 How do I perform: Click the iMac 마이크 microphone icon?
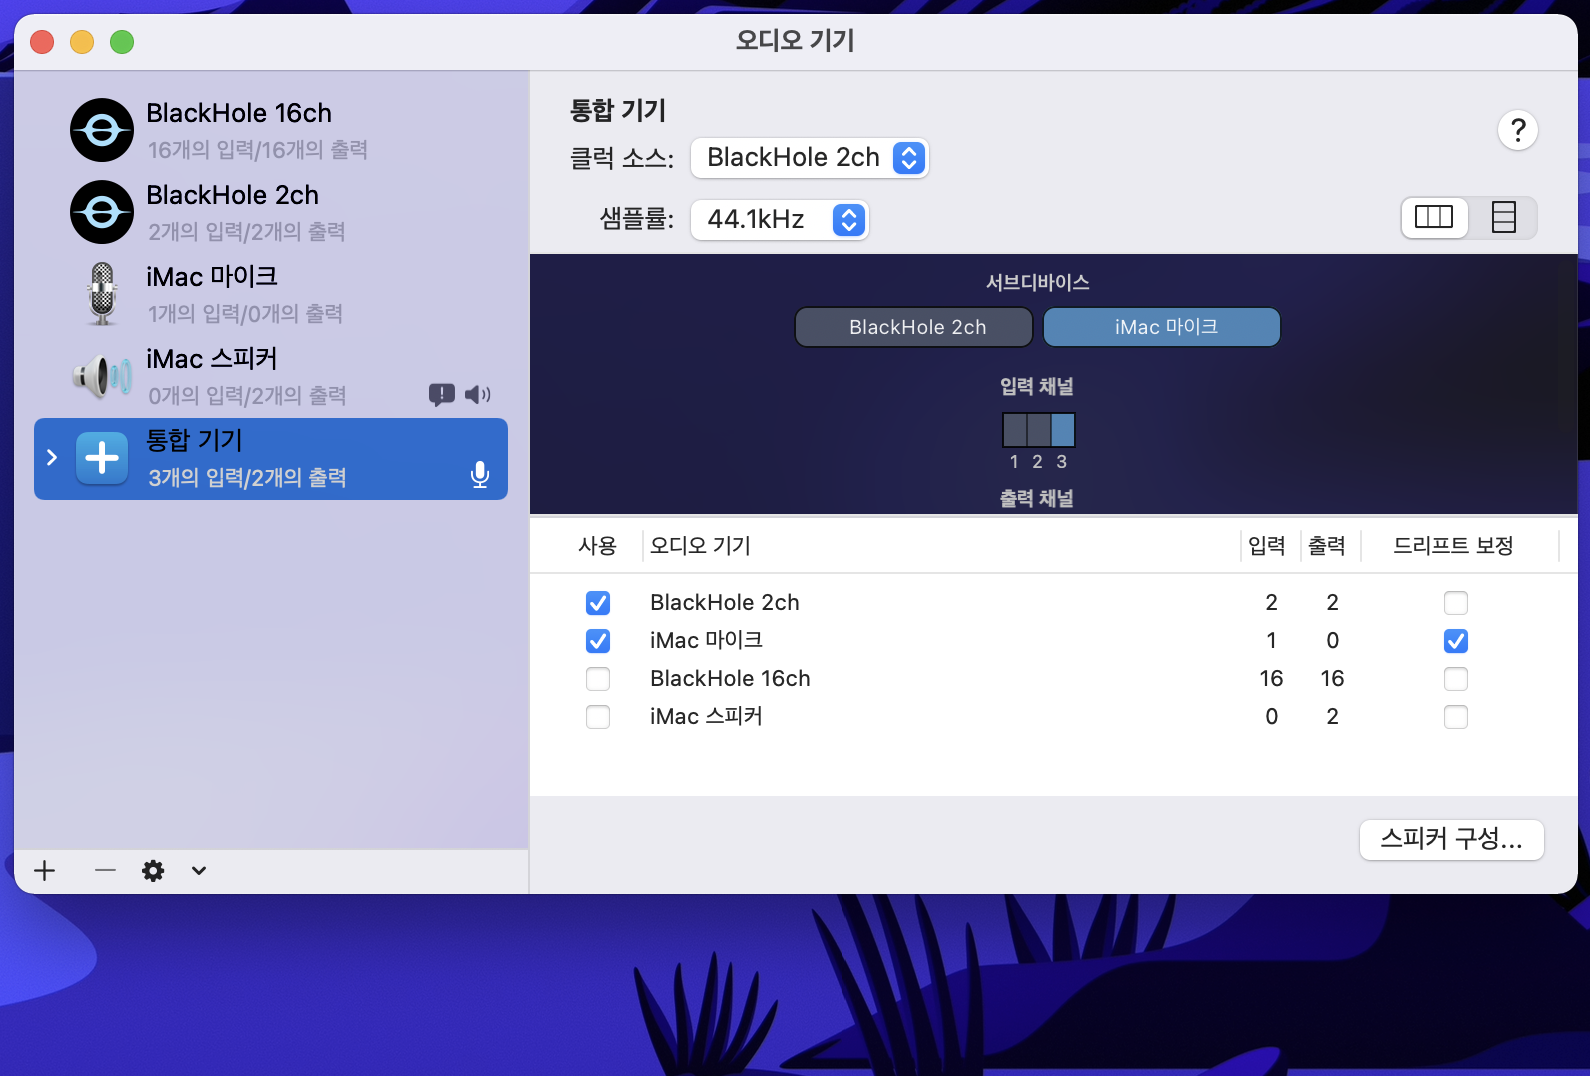[102, 294]
